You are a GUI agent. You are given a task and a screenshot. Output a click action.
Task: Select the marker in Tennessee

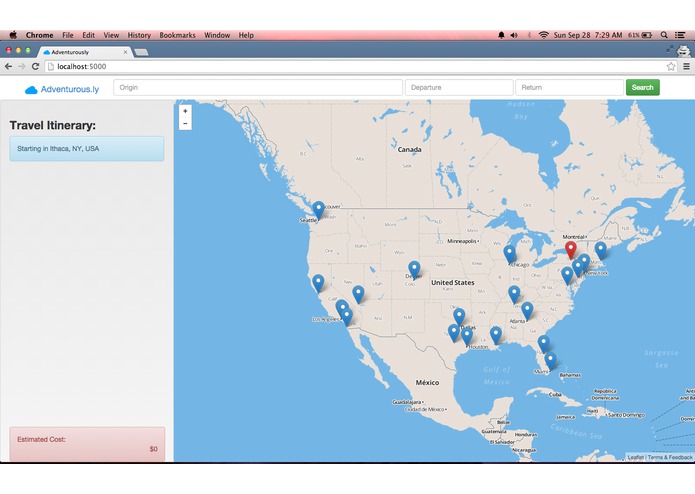(514, 294)
